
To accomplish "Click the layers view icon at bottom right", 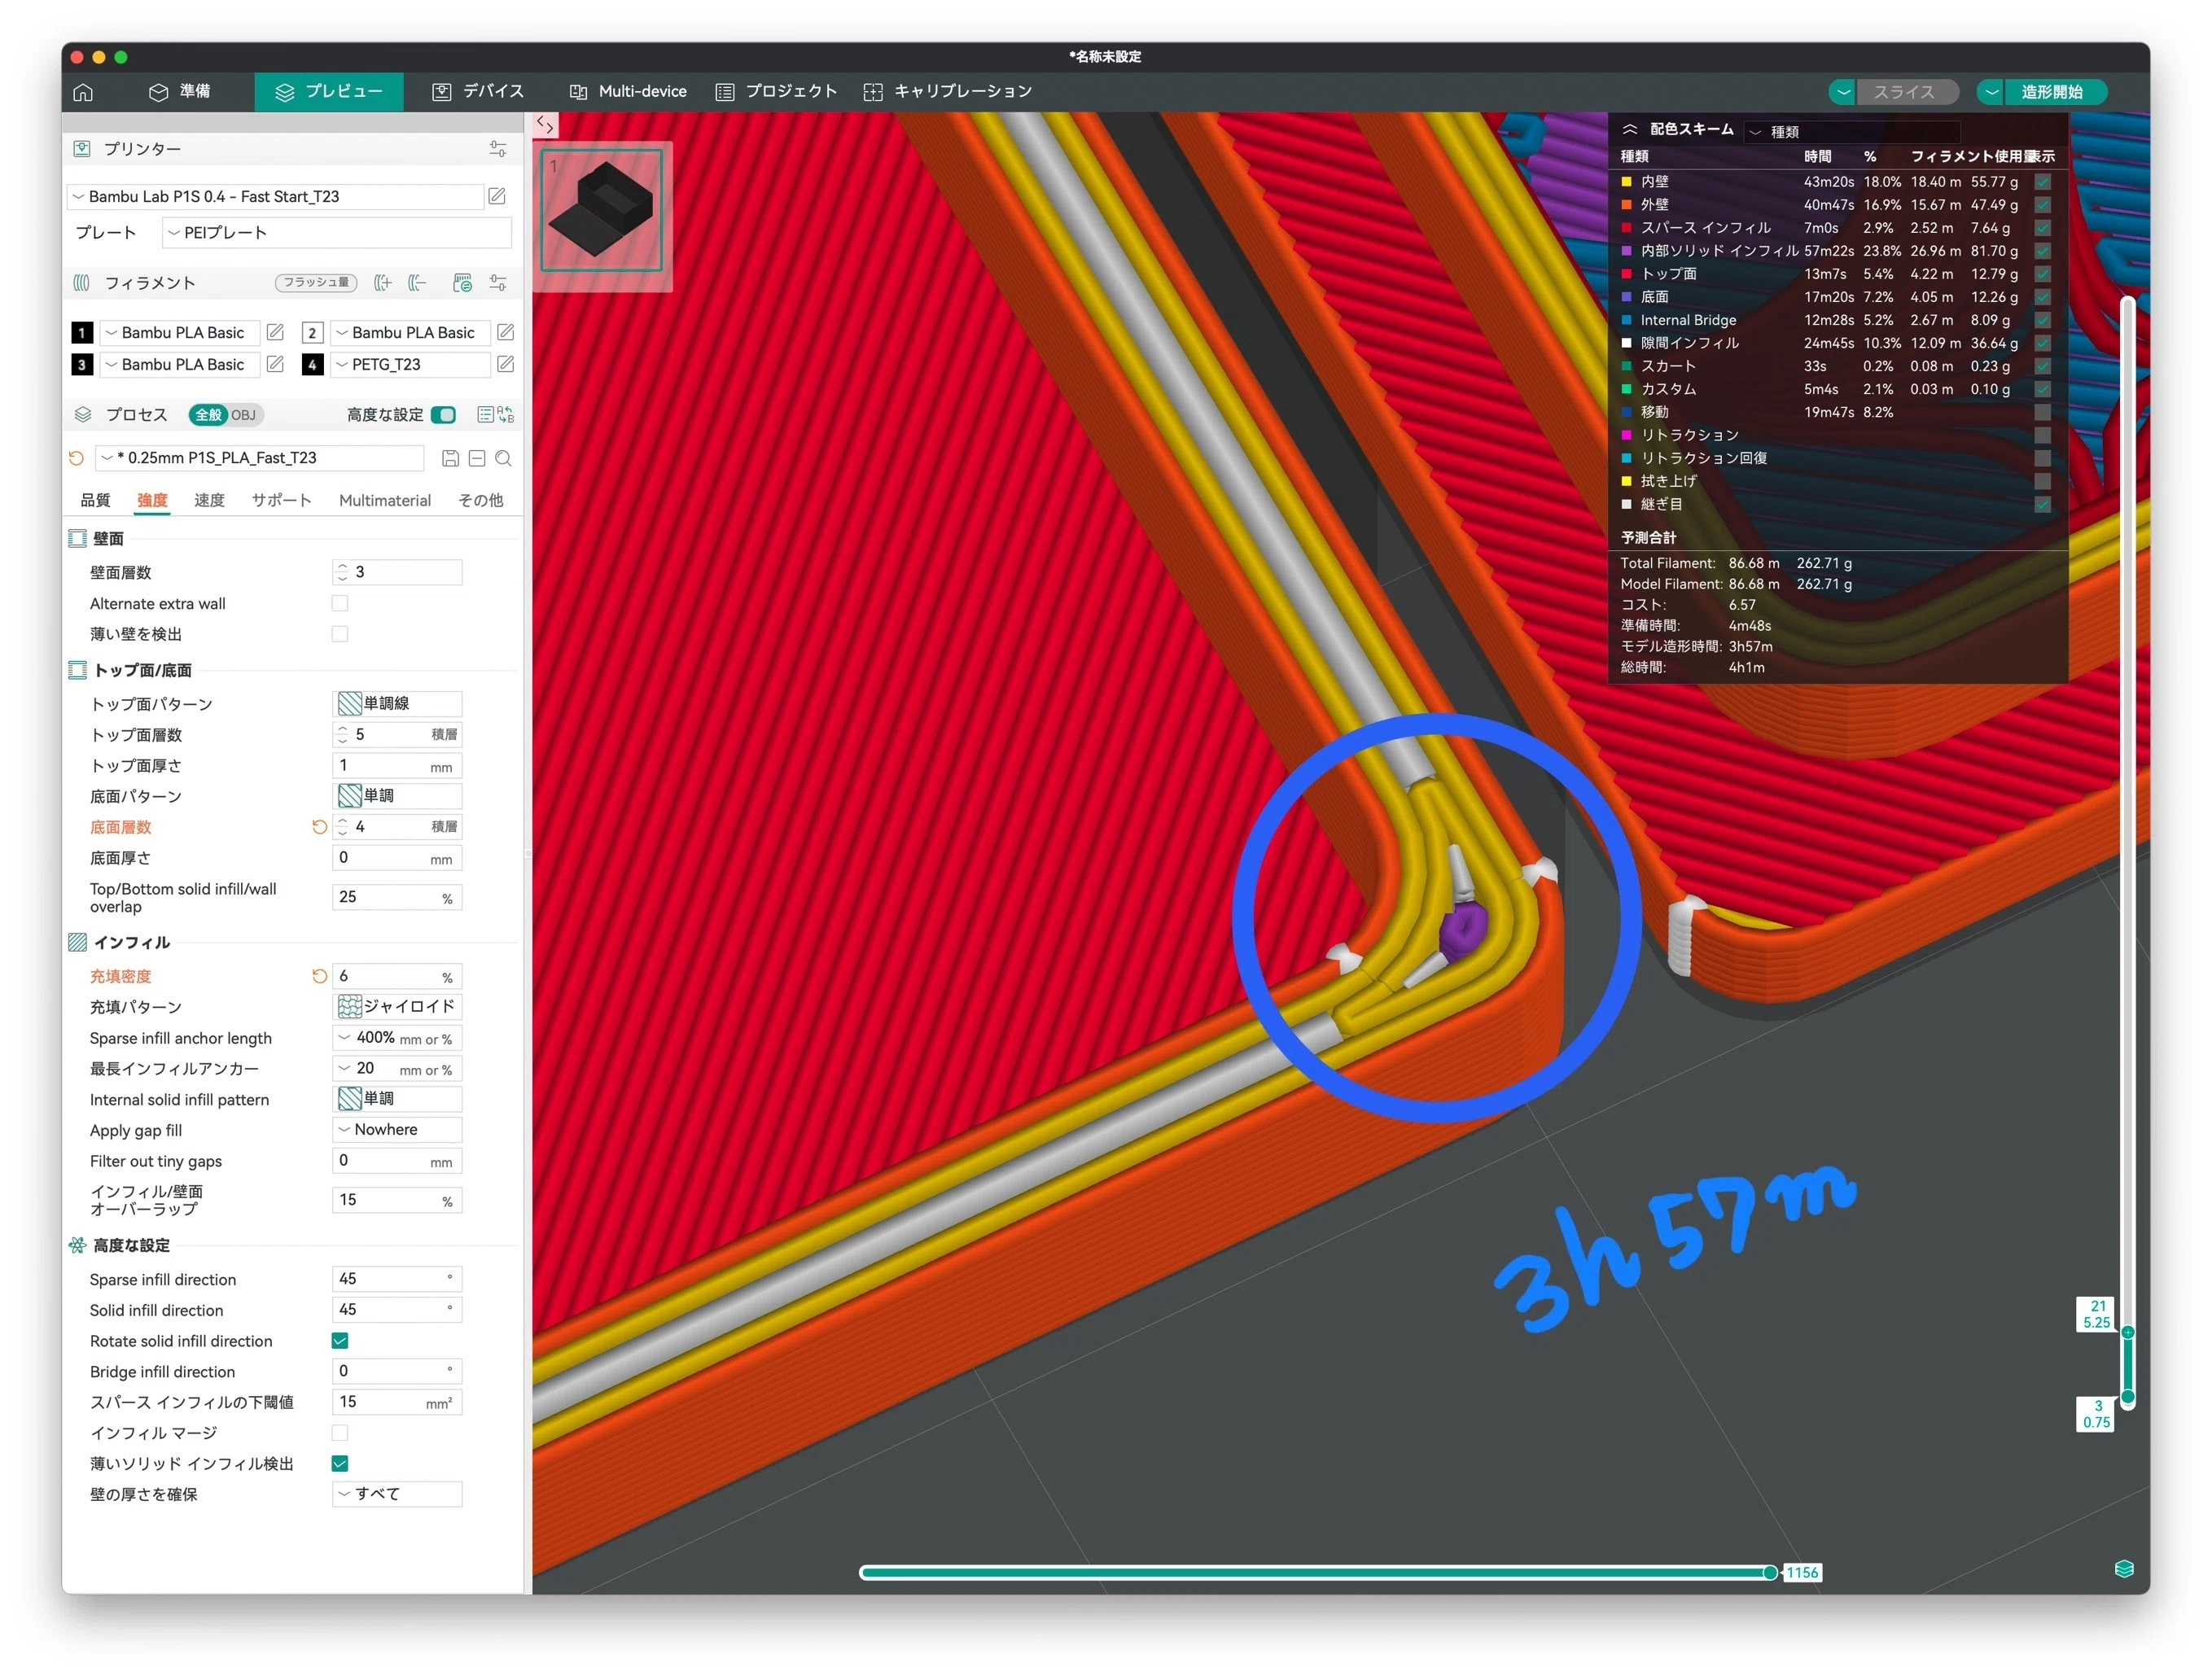I will pos(2124,1569).
